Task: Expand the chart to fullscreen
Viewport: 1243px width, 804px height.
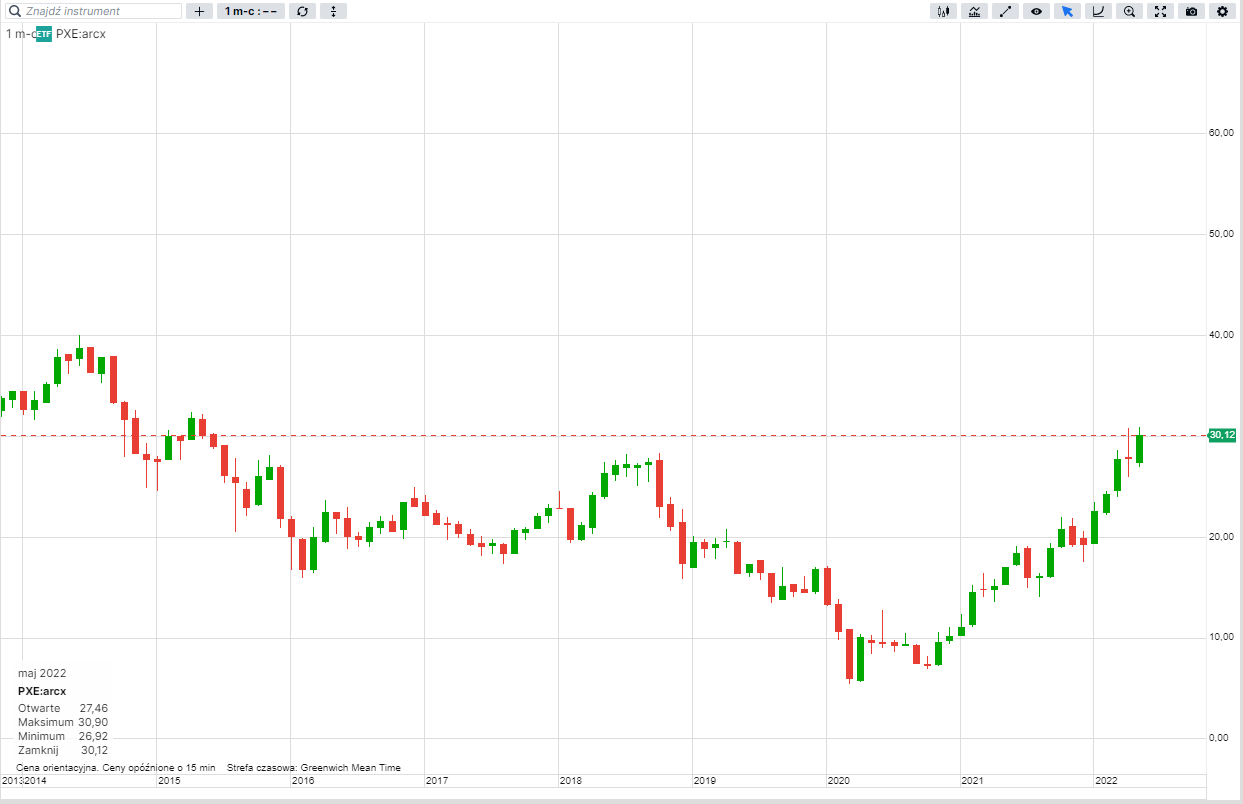Action: (x=1160, y=11)
